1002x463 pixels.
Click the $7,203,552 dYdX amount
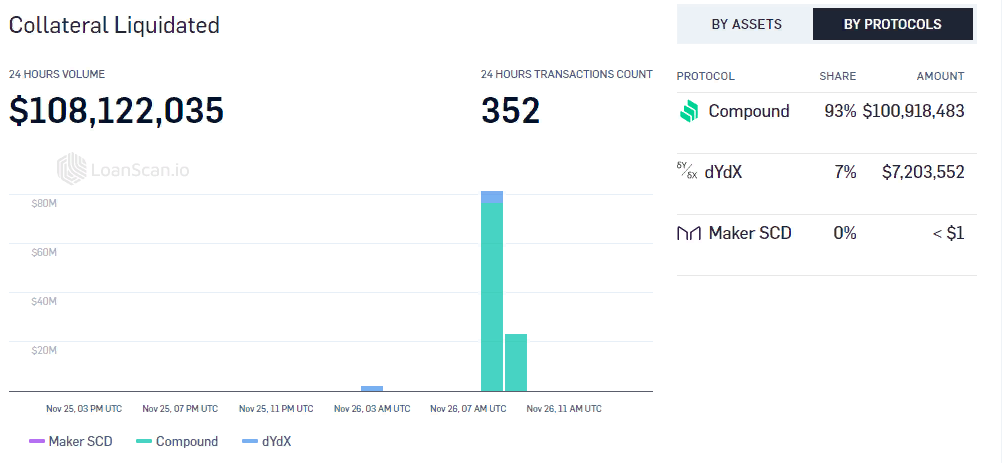(923, 172)
